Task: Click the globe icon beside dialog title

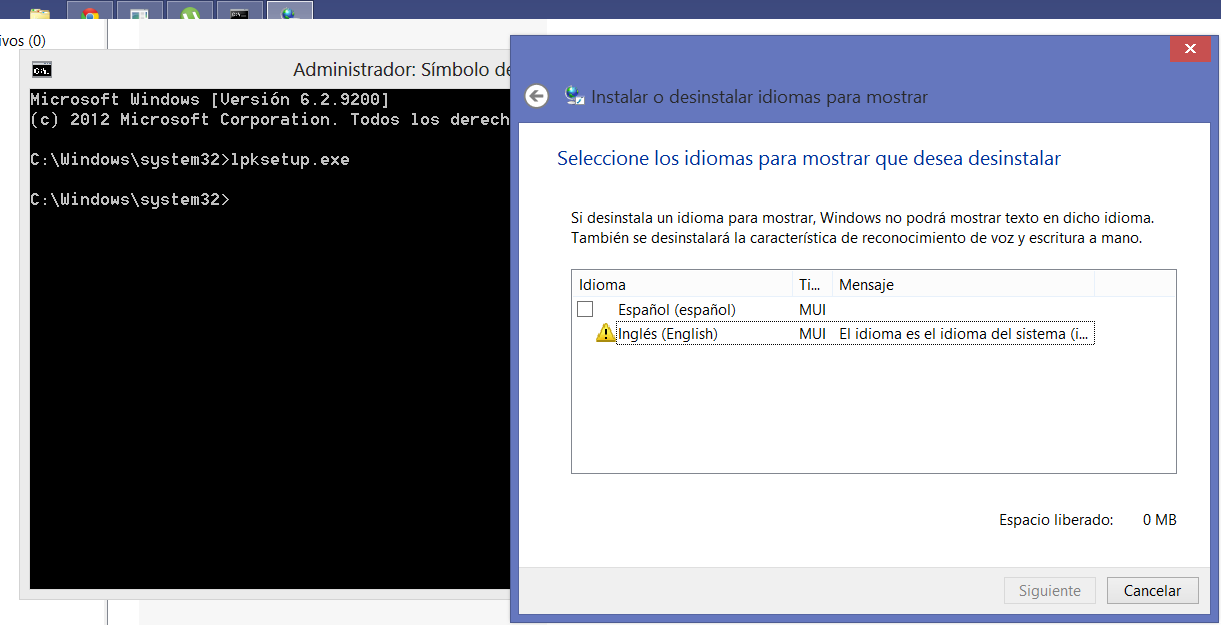Action: pyautogui.click(x=575, y=96)
